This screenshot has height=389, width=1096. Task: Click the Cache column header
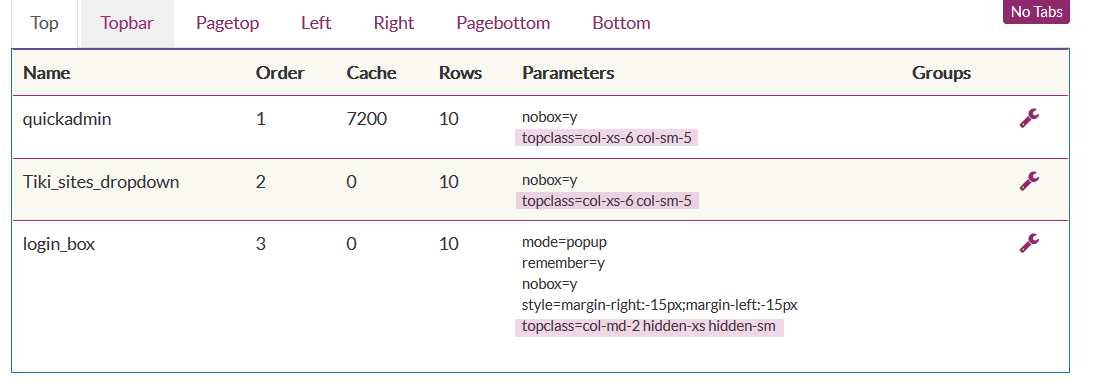click(x=371, y=73)
